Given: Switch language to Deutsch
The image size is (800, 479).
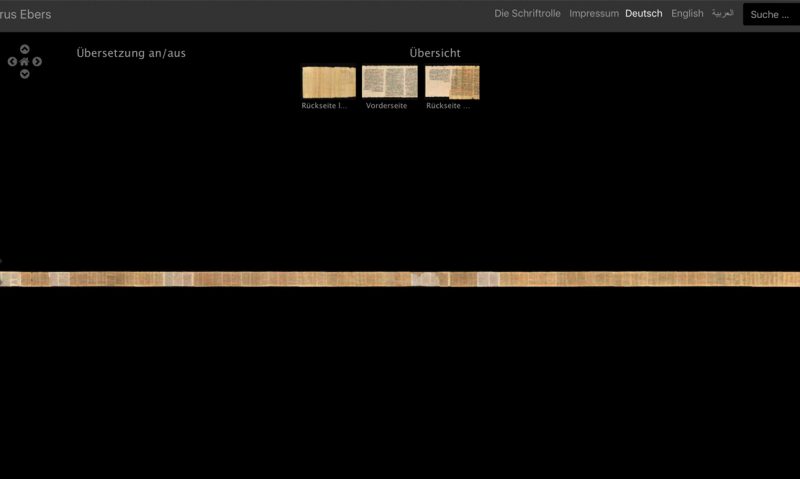Looking at the screenshot, I should 643,14.
